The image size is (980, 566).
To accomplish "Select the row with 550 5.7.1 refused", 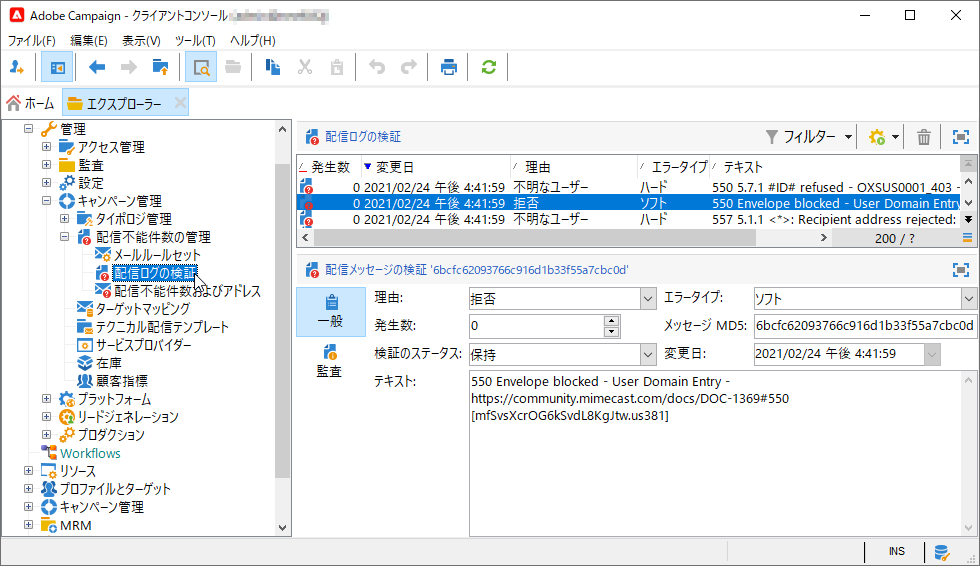I will pos(628,187).
